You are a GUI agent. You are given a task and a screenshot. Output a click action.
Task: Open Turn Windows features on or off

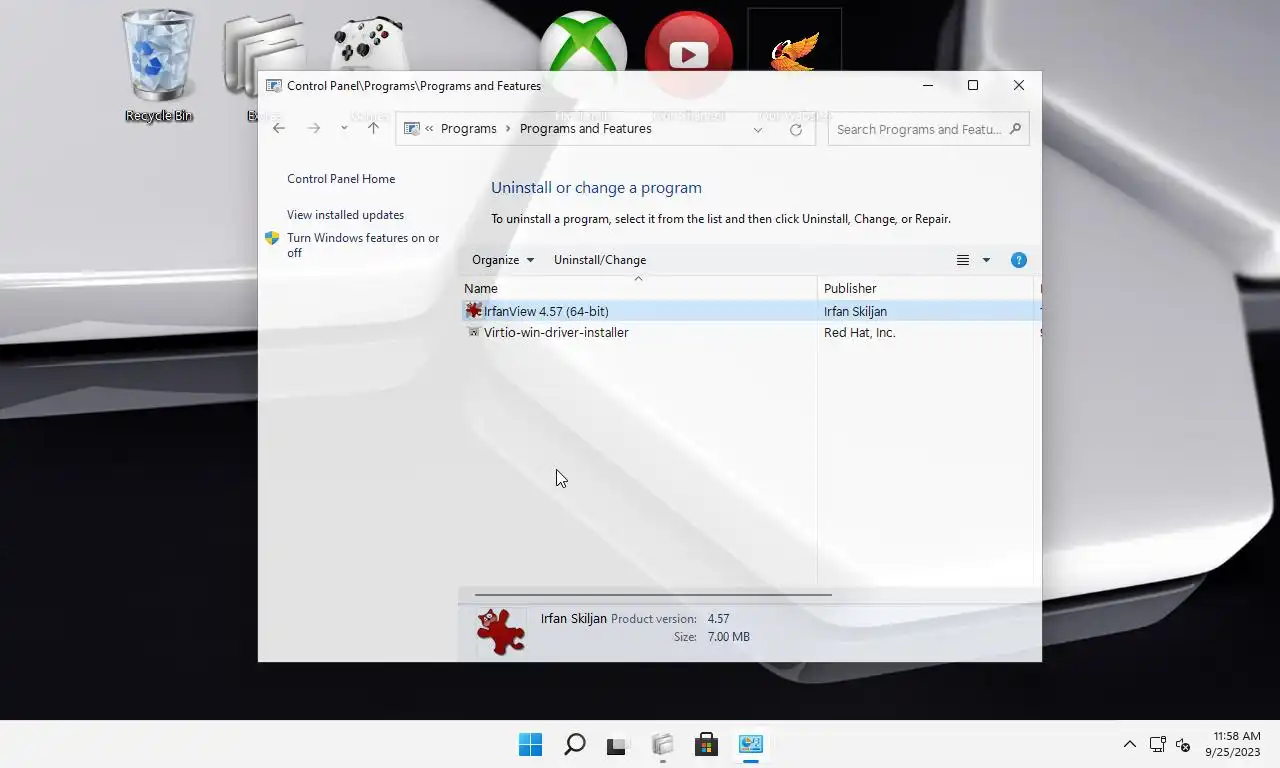tap(363, 245)
